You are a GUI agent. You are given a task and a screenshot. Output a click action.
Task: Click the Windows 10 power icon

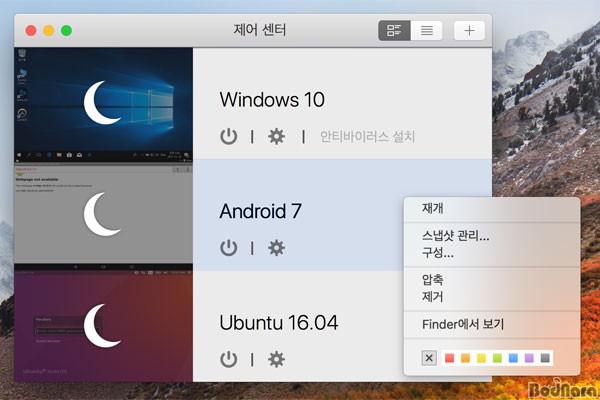228,136
